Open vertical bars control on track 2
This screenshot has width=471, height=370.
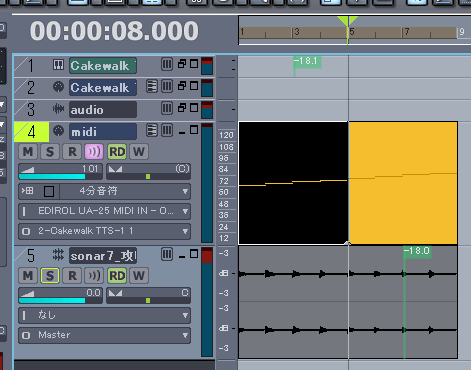tap(167, 86)
